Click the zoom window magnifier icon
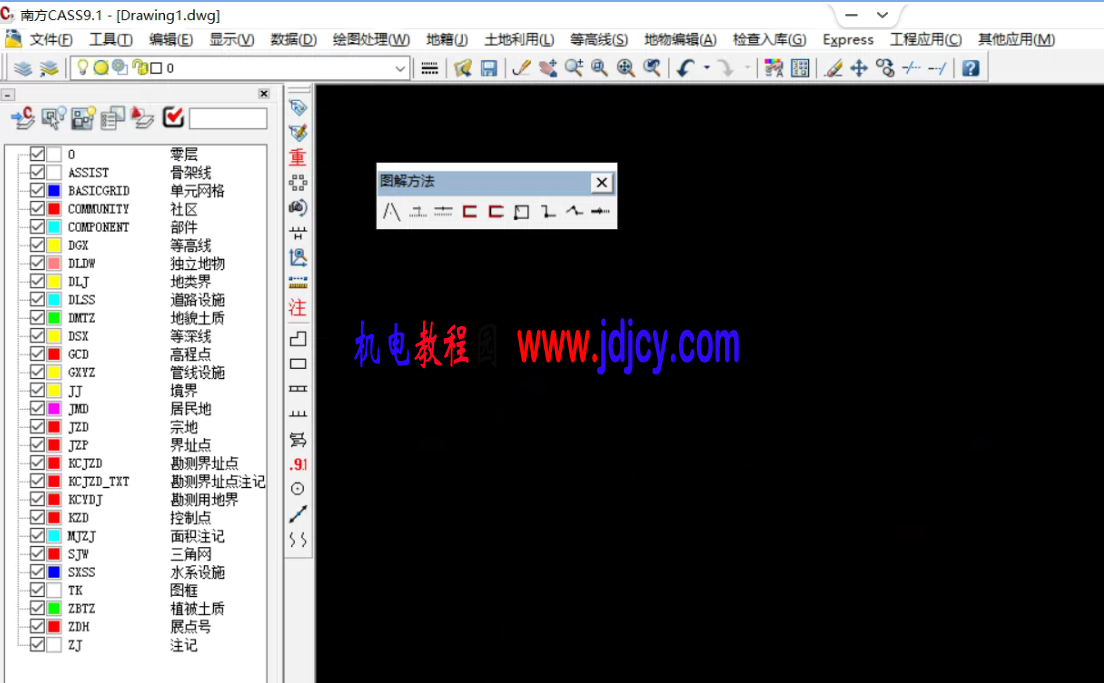 [599, 68]
